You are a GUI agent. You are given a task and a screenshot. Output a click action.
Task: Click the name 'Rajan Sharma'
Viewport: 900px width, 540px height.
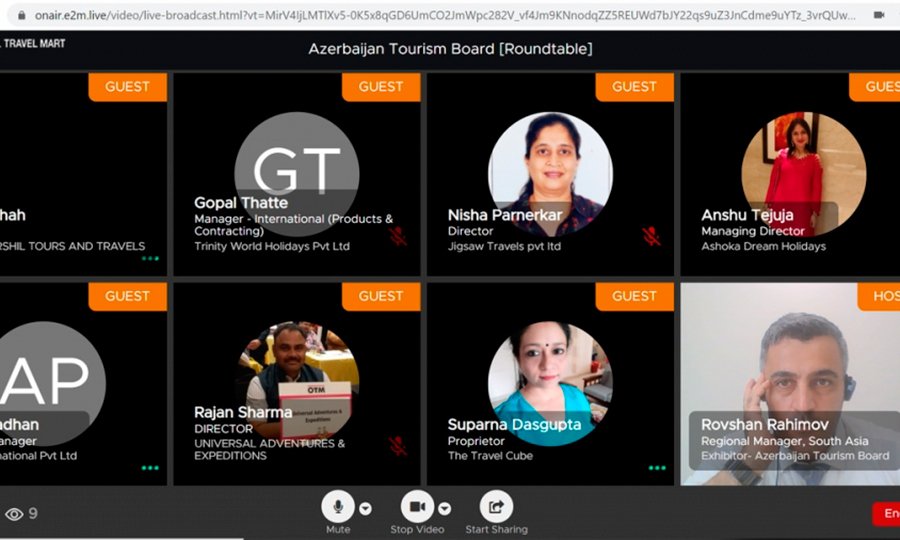tap(243, 413)
